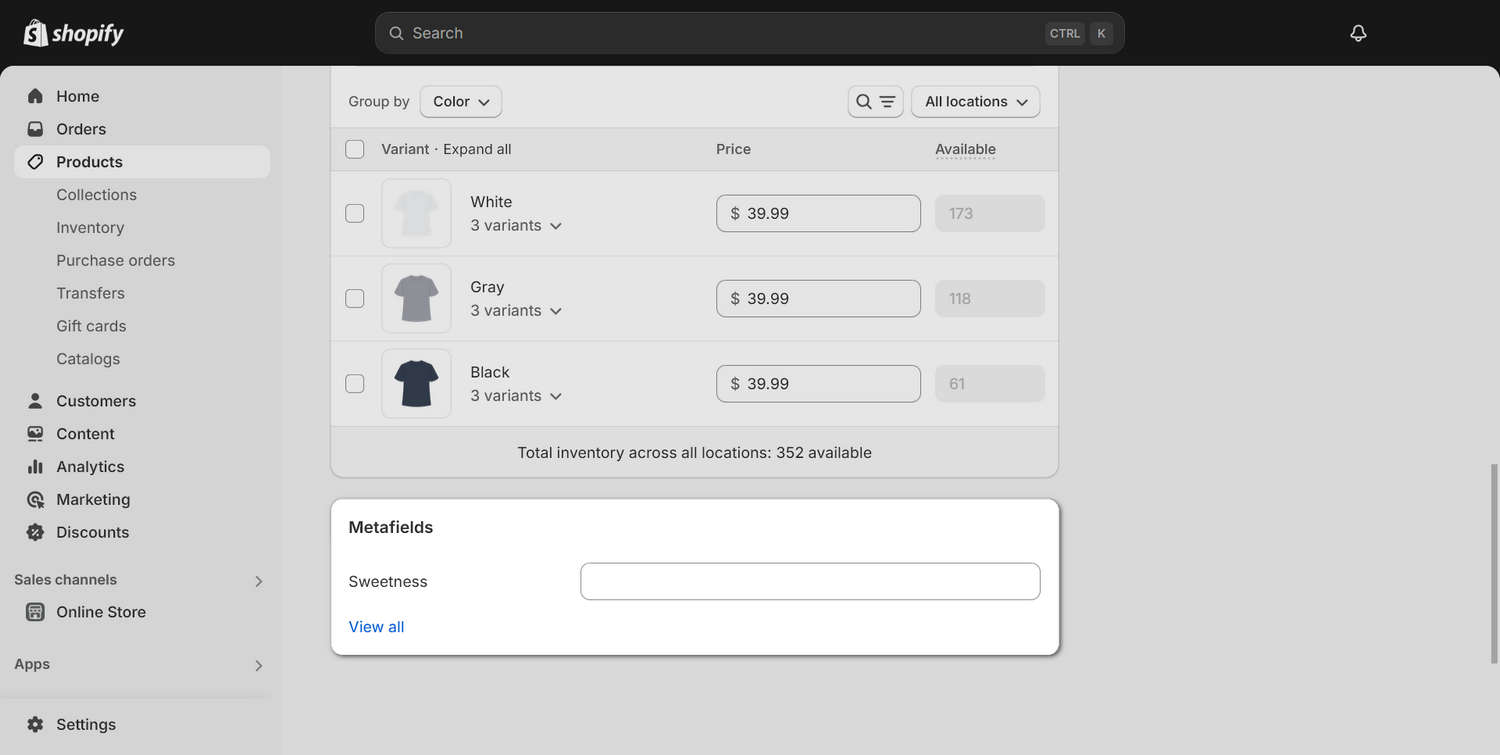Open Catalogs submenu item
The height and width of the screenshot is (755, 1500).
88,359
